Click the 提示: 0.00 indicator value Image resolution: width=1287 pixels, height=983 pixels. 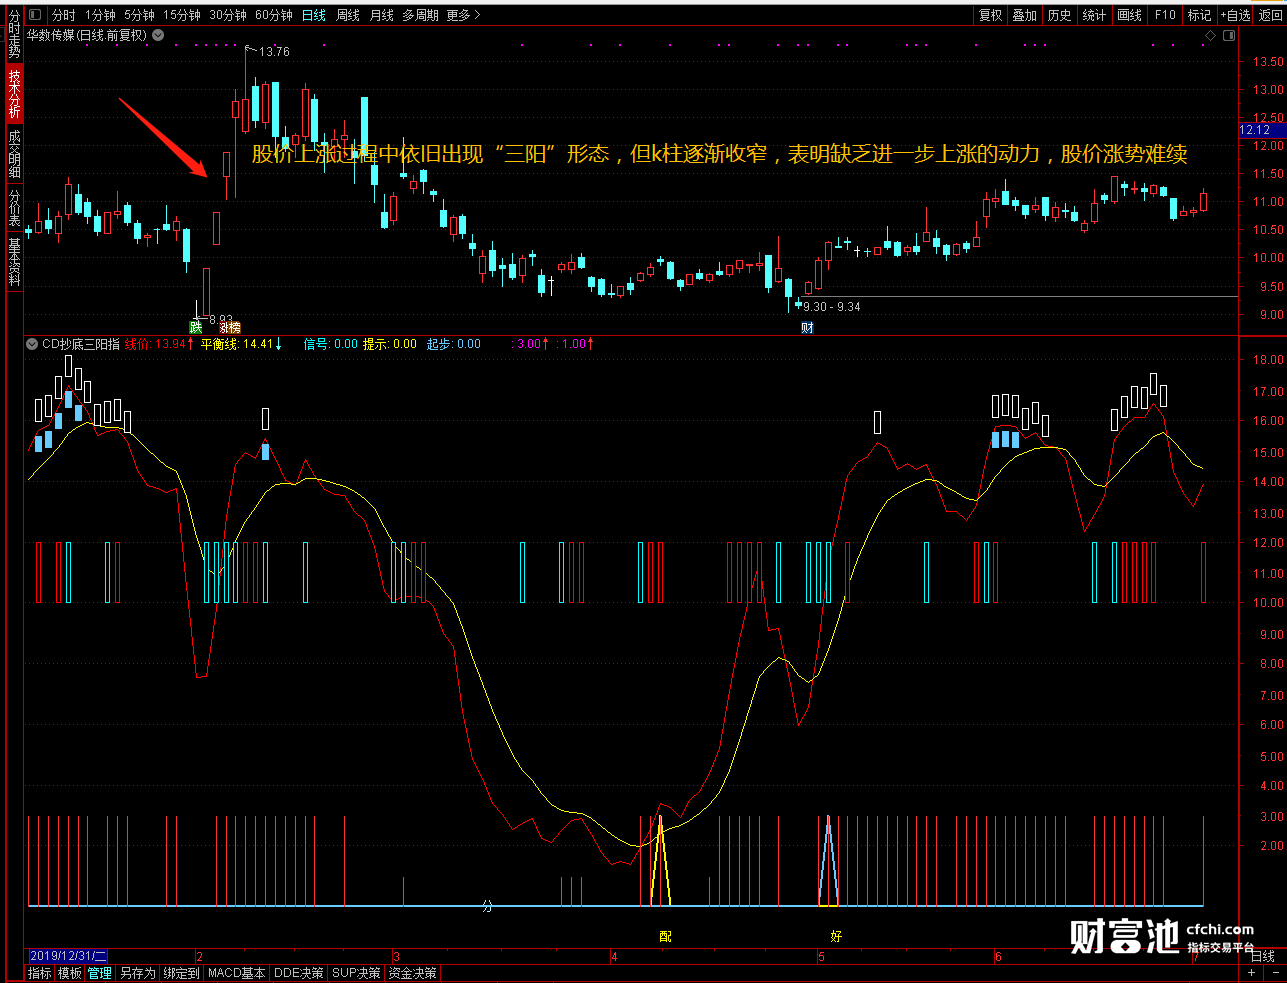pos(390,344)
